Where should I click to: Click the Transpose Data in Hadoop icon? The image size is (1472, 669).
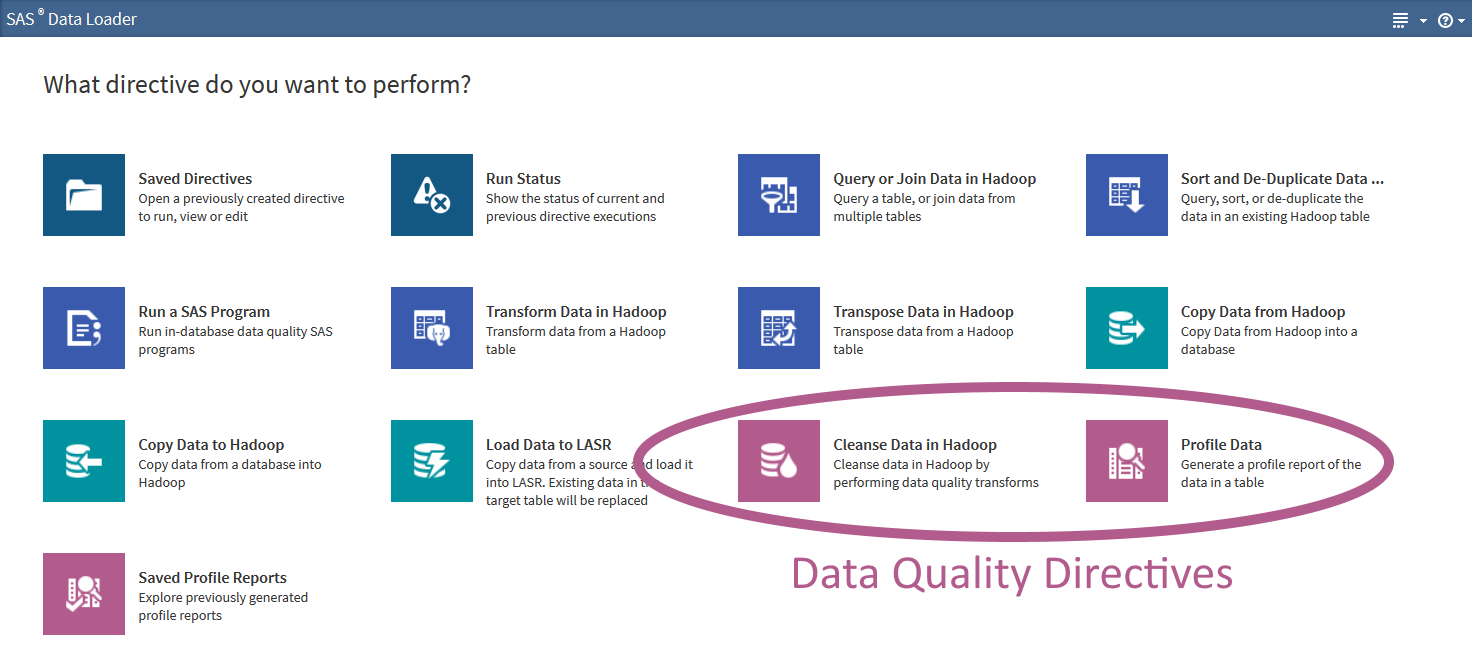778,328
